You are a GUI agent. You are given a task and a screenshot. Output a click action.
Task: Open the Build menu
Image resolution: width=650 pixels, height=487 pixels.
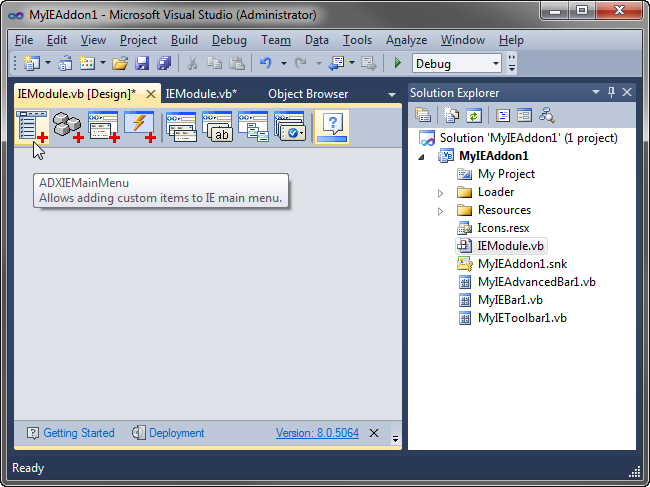pyautogui.click(x=184, y=40)
